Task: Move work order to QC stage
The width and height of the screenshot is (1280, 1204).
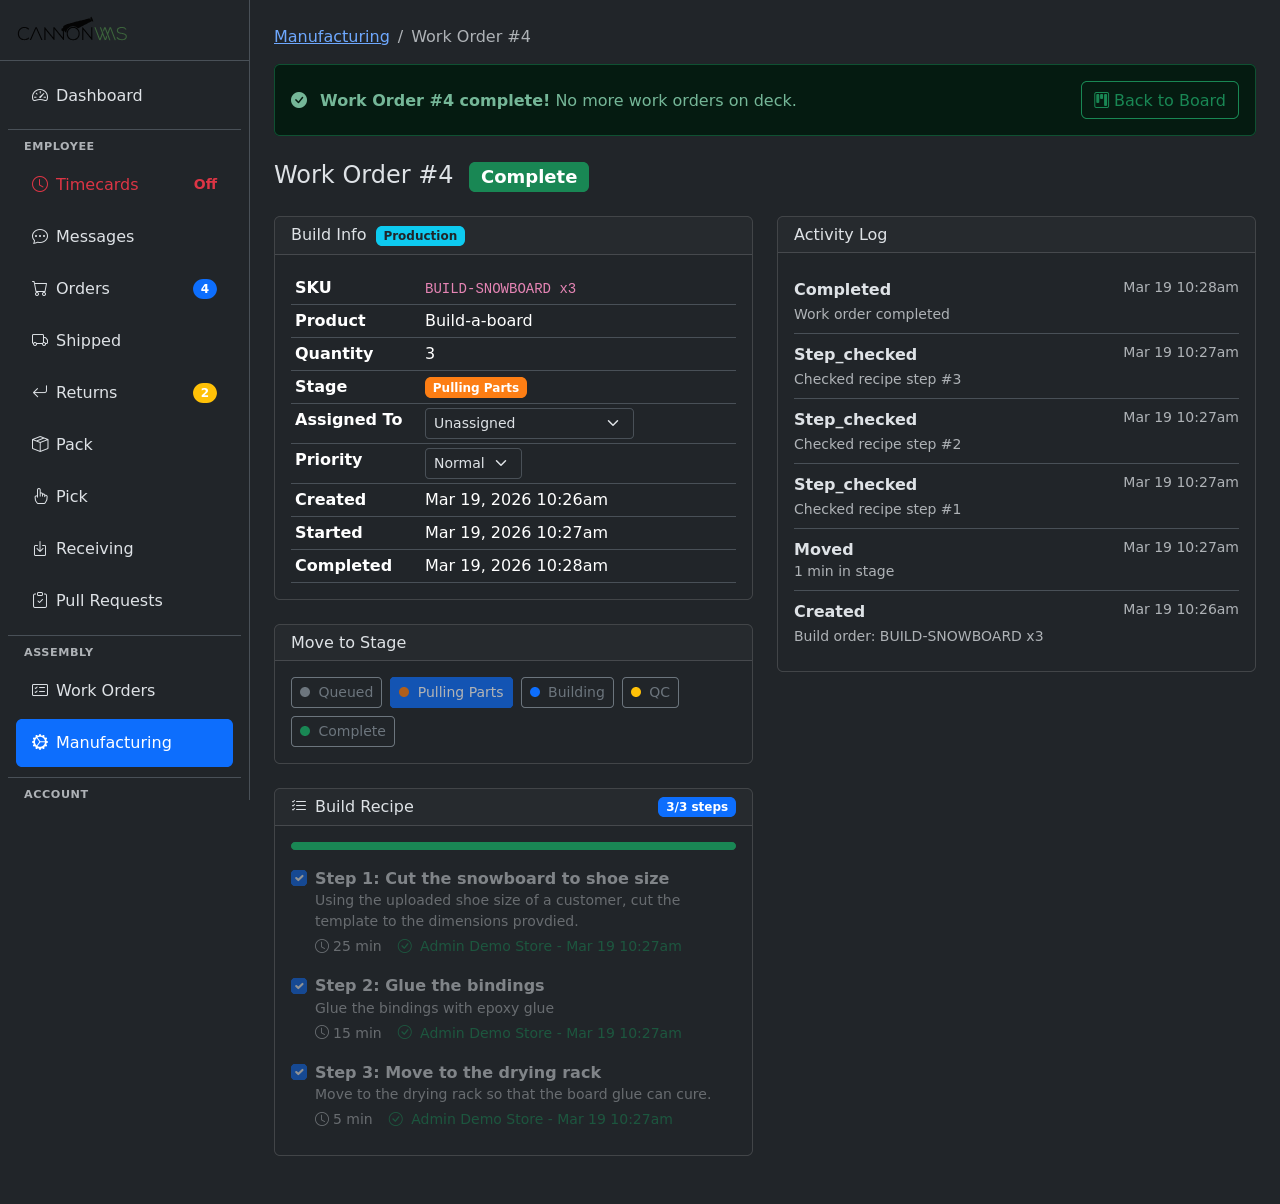Action: pos(650,692)
